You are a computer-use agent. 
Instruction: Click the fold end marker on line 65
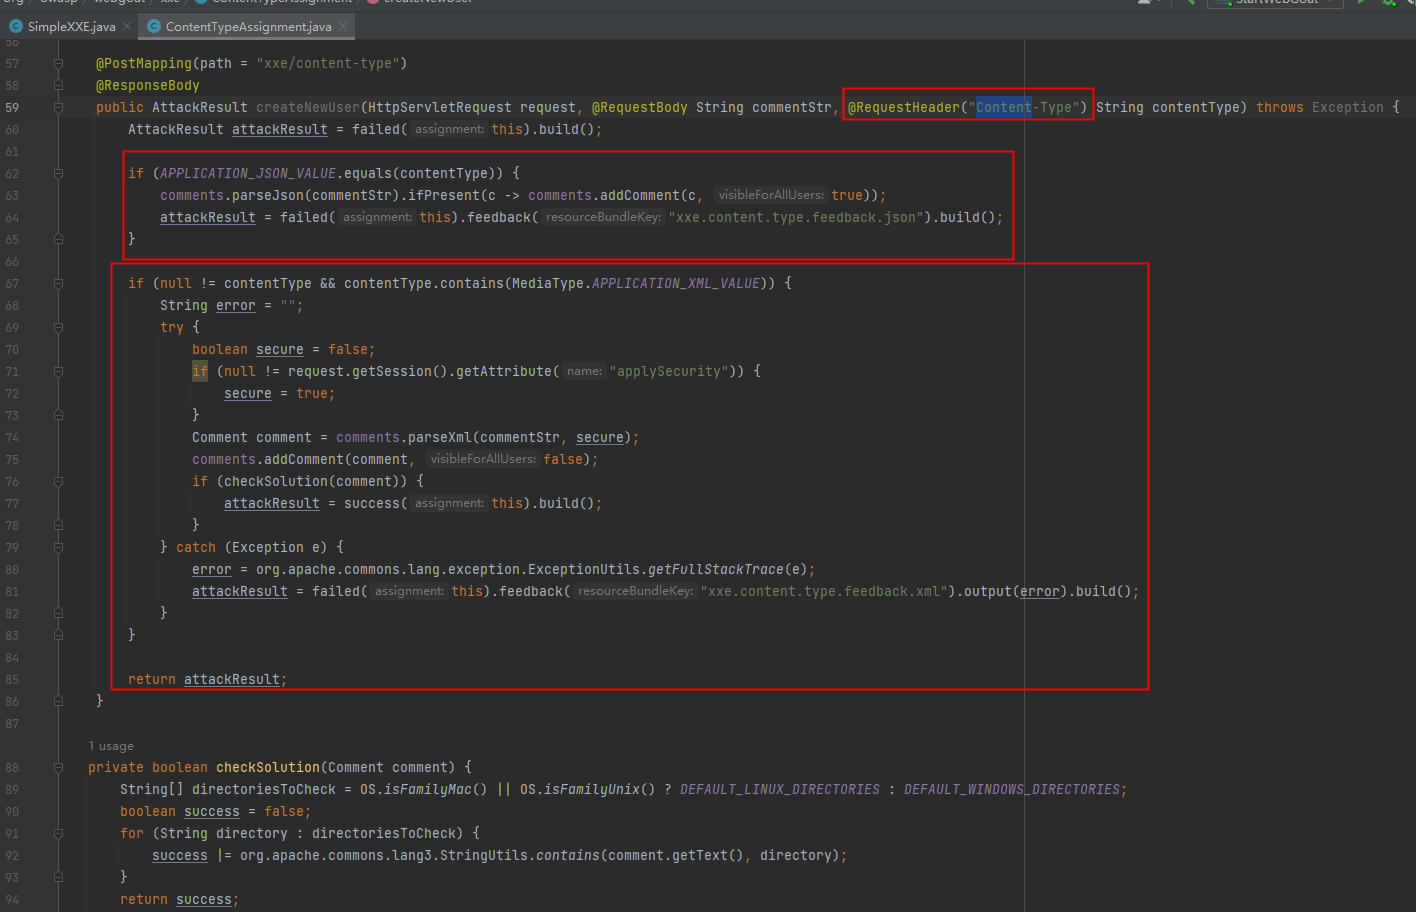[x=58, y=239]
